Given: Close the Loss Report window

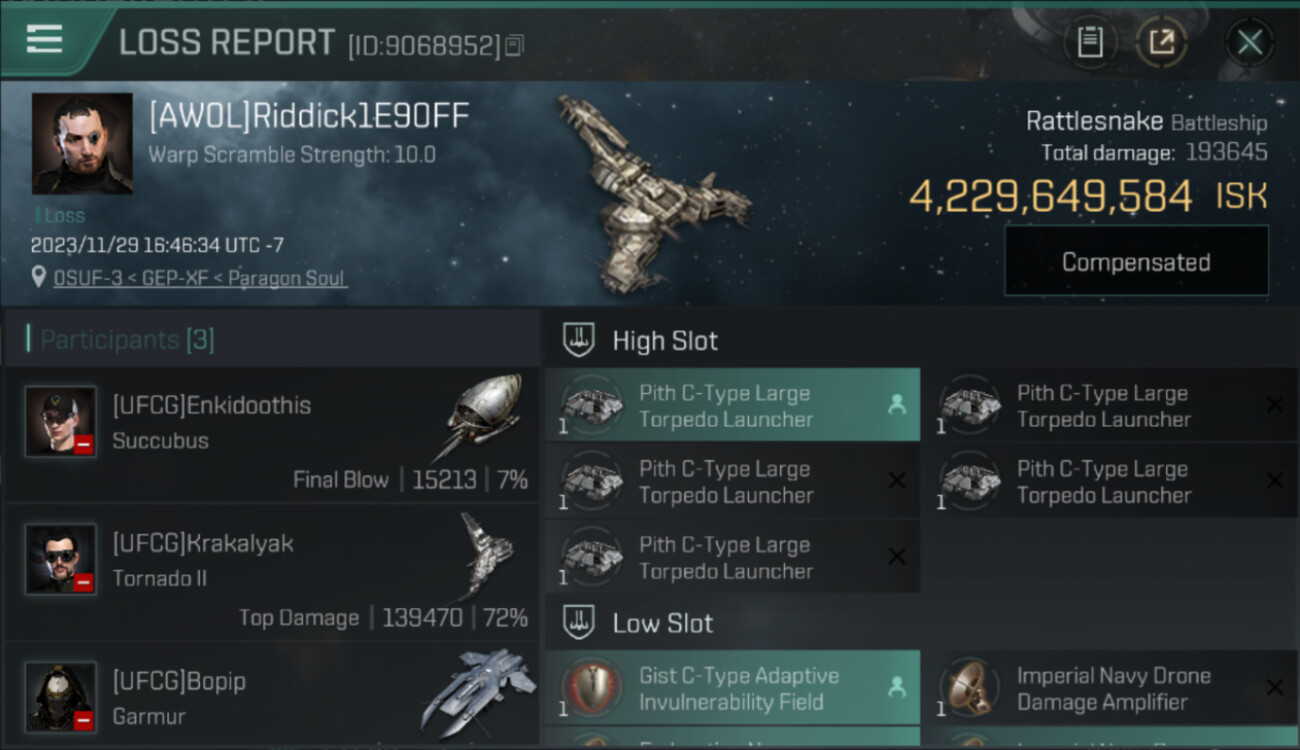Looking at the screenshot, I should 1249,42.
